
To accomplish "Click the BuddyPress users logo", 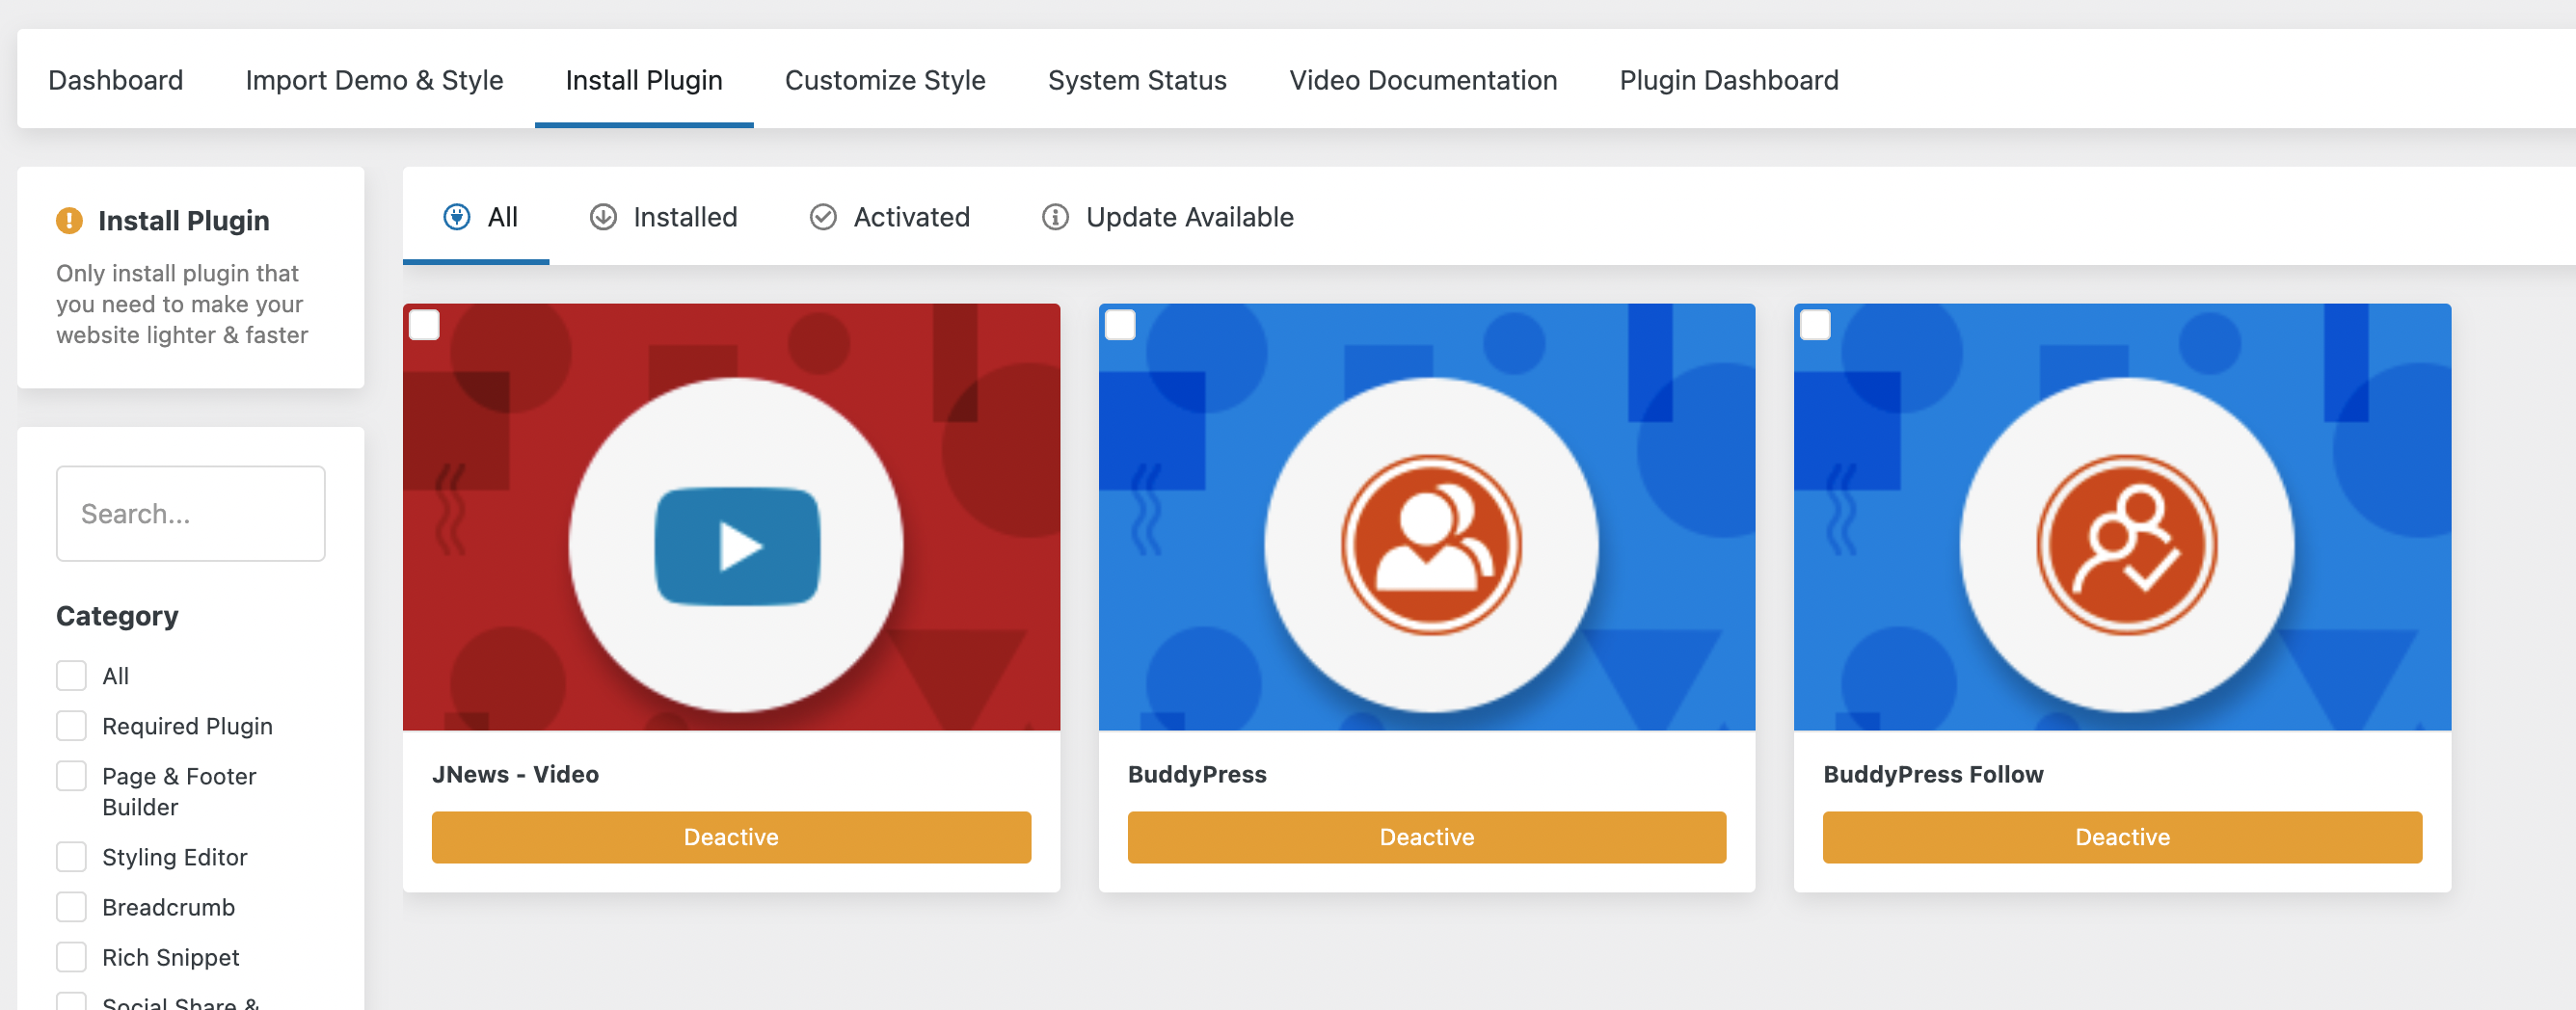I will pyautogui.click(x=1431, y=545).
